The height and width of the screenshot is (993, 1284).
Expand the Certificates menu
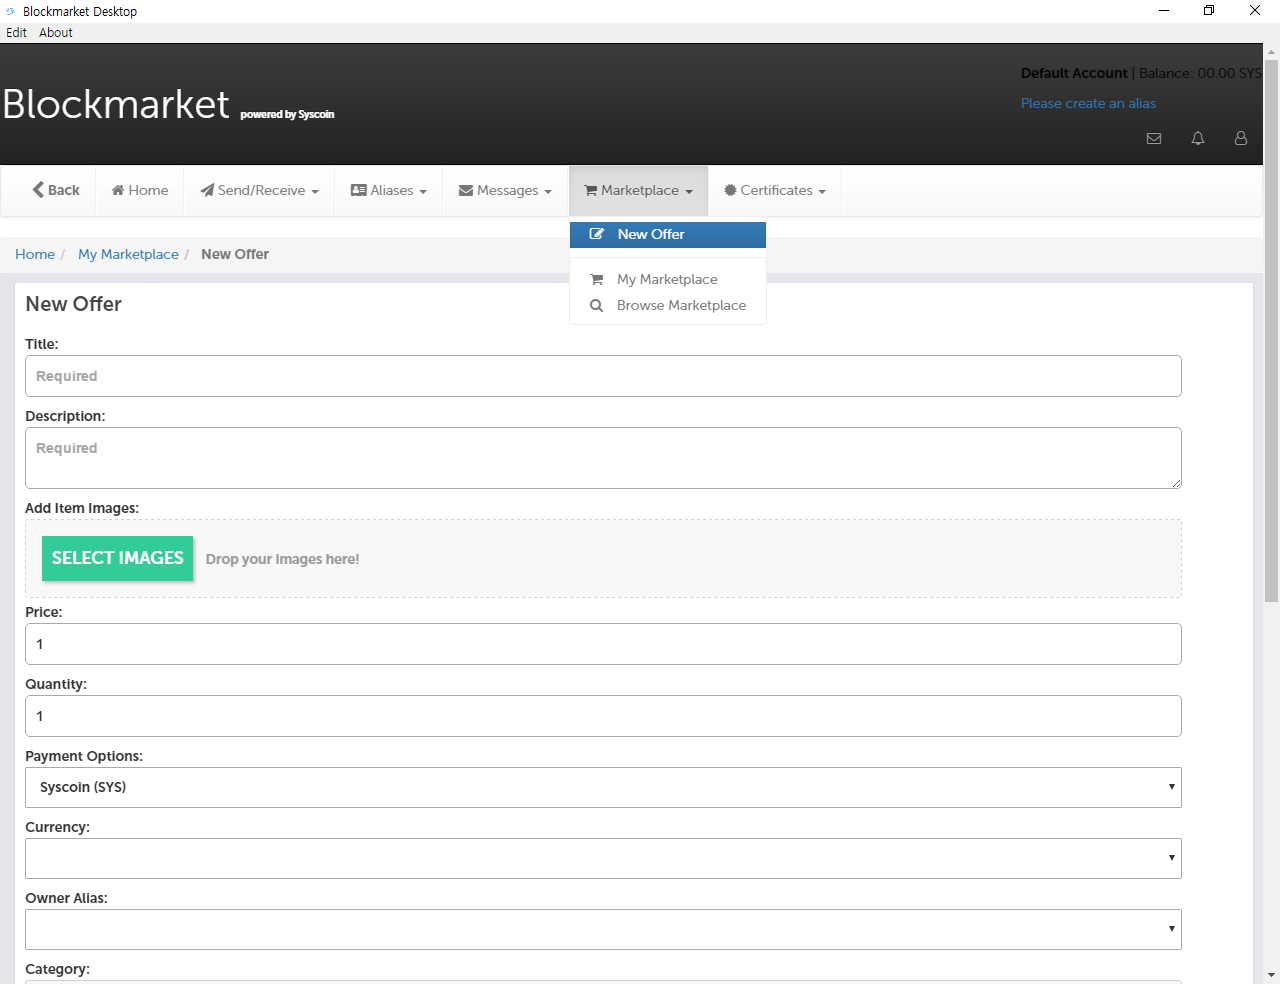(775, 190)
